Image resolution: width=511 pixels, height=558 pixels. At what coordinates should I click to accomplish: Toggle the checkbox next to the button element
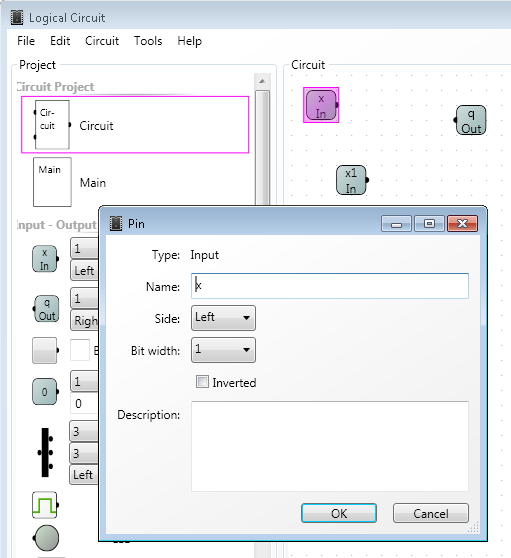click(x=80, y=350)
